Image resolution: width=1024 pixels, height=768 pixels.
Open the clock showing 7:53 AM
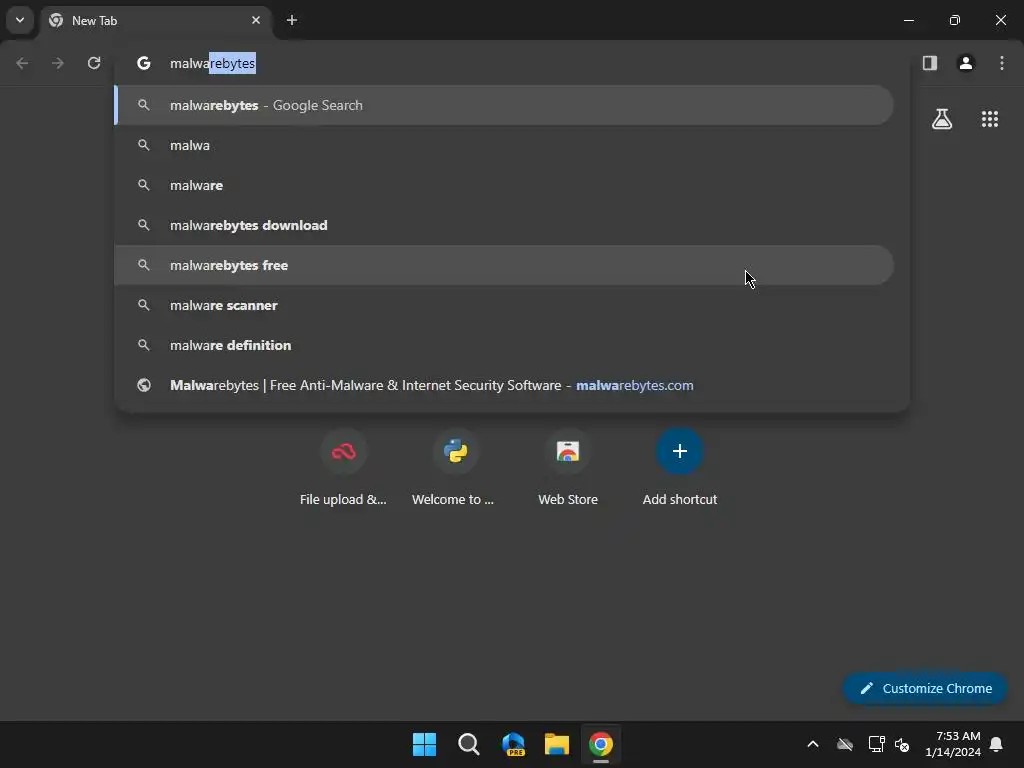953,744
